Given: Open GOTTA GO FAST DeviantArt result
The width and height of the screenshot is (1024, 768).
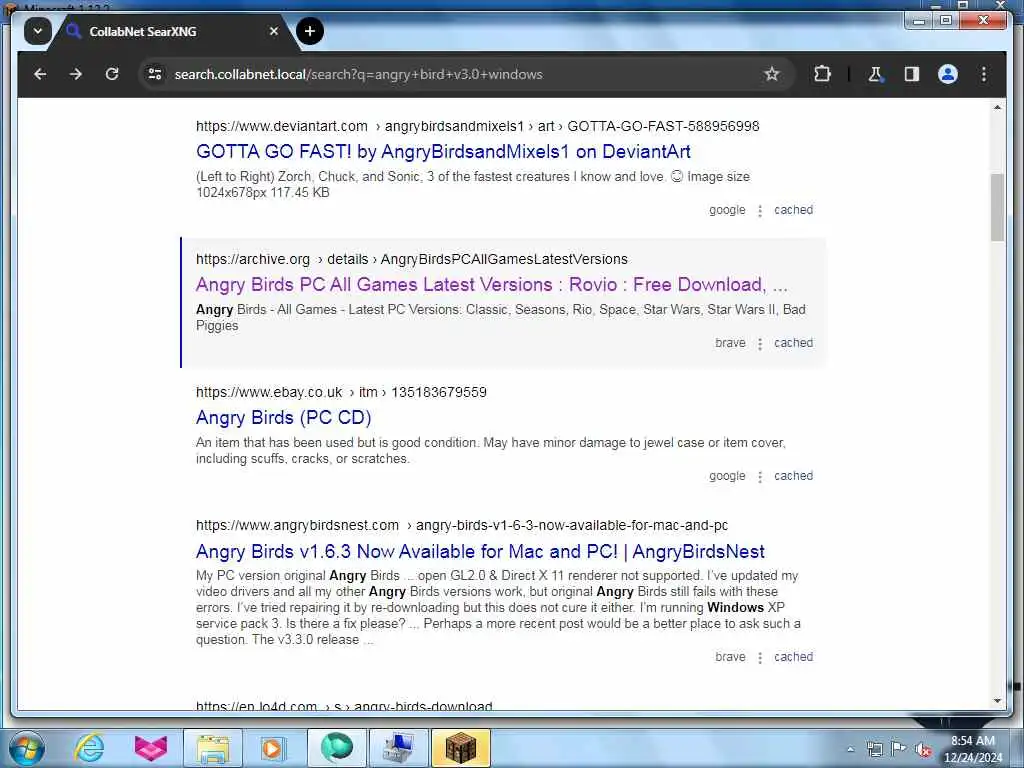Looking at the screenshot, I should pyautogui.click(x=443, y=152).
